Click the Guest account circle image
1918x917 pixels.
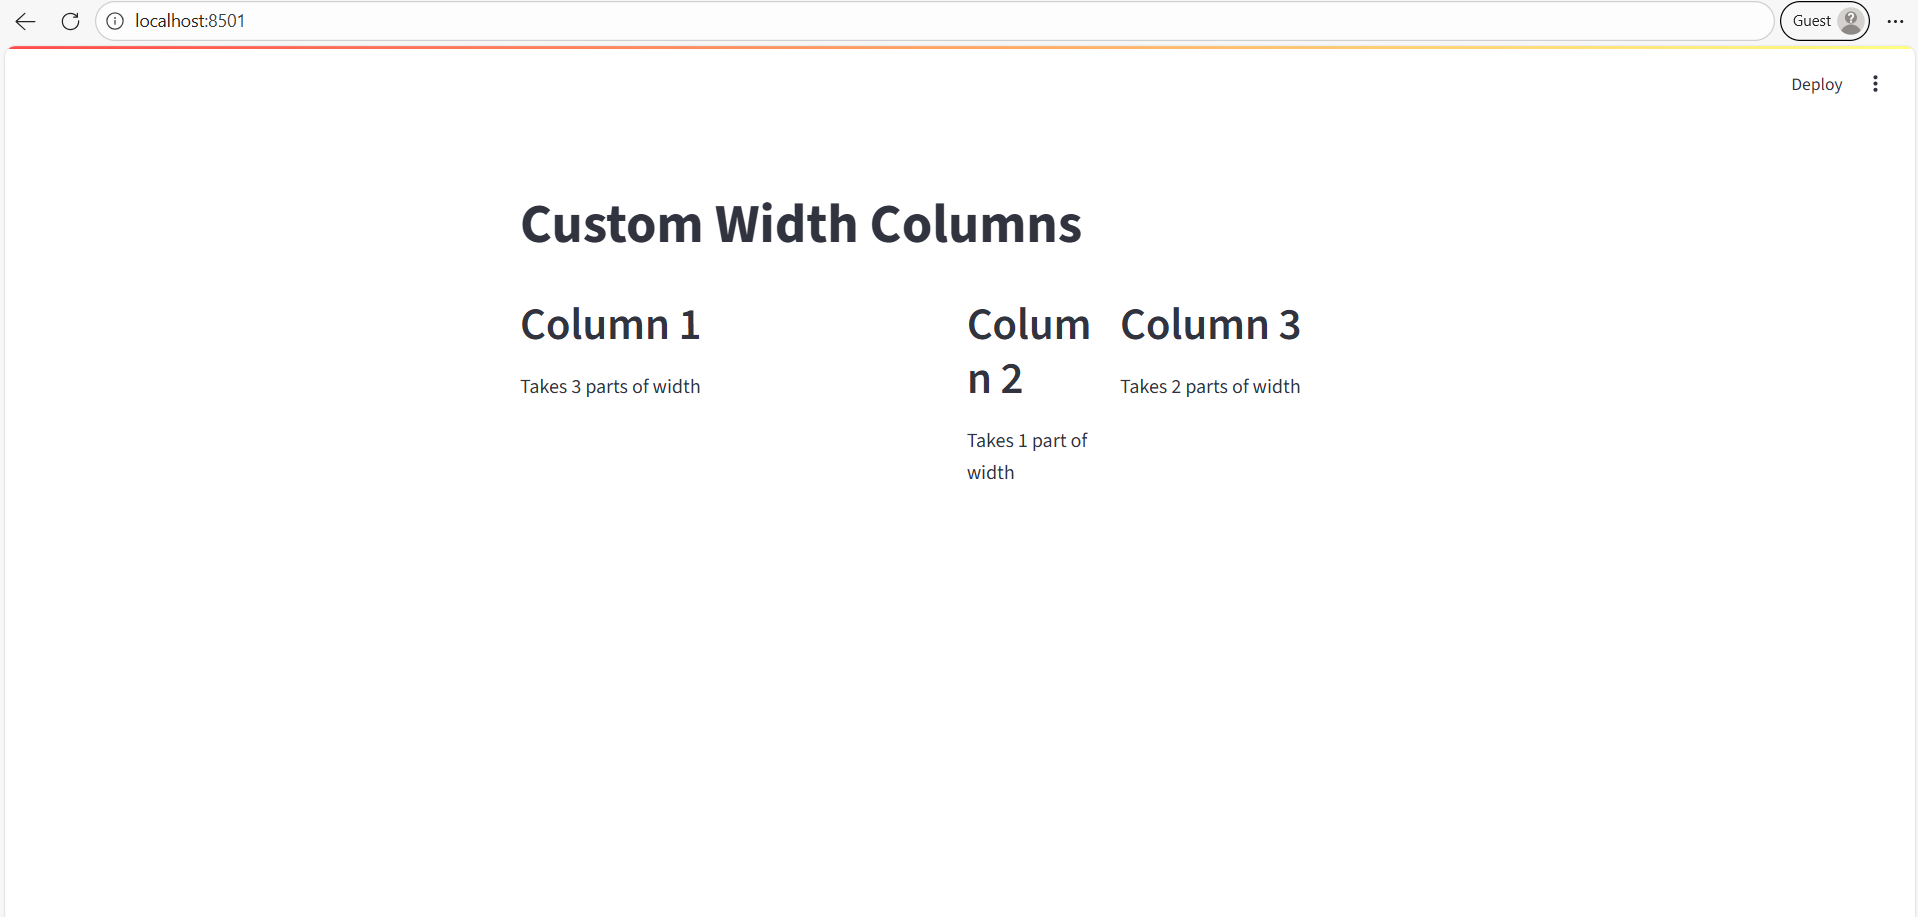click(1849, 20)
